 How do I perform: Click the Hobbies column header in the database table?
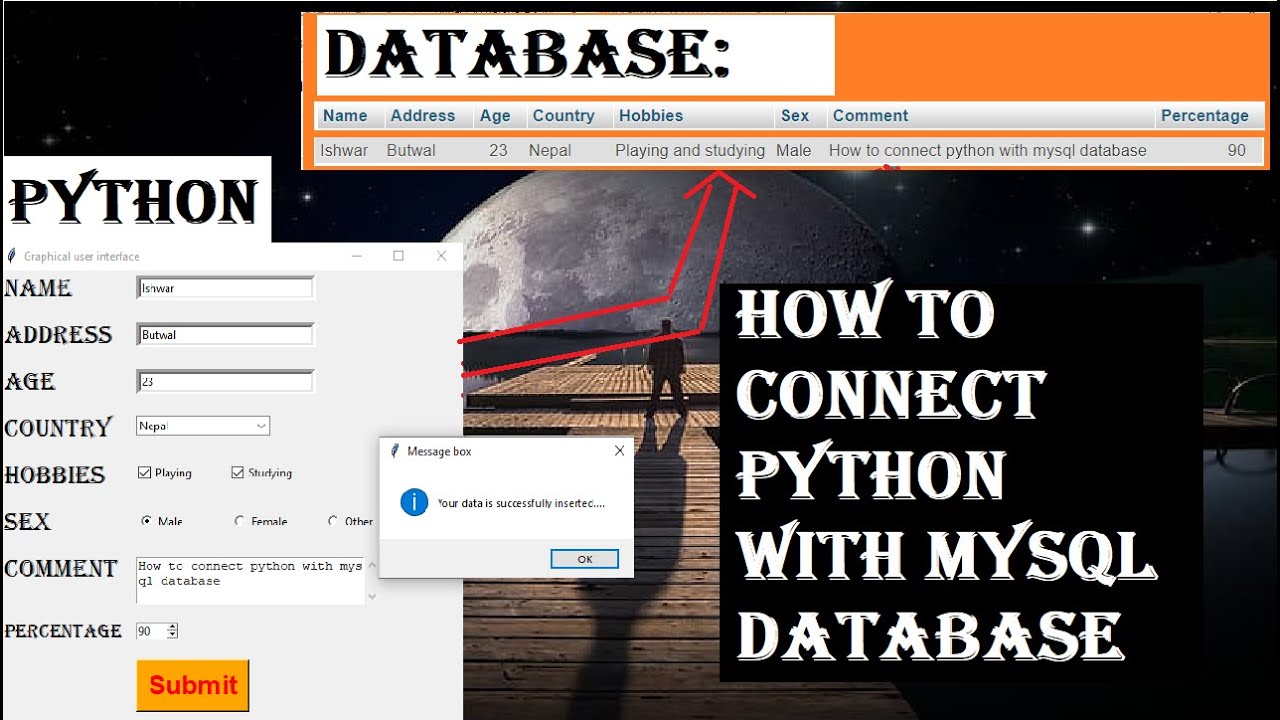click(x=651, y=116)
